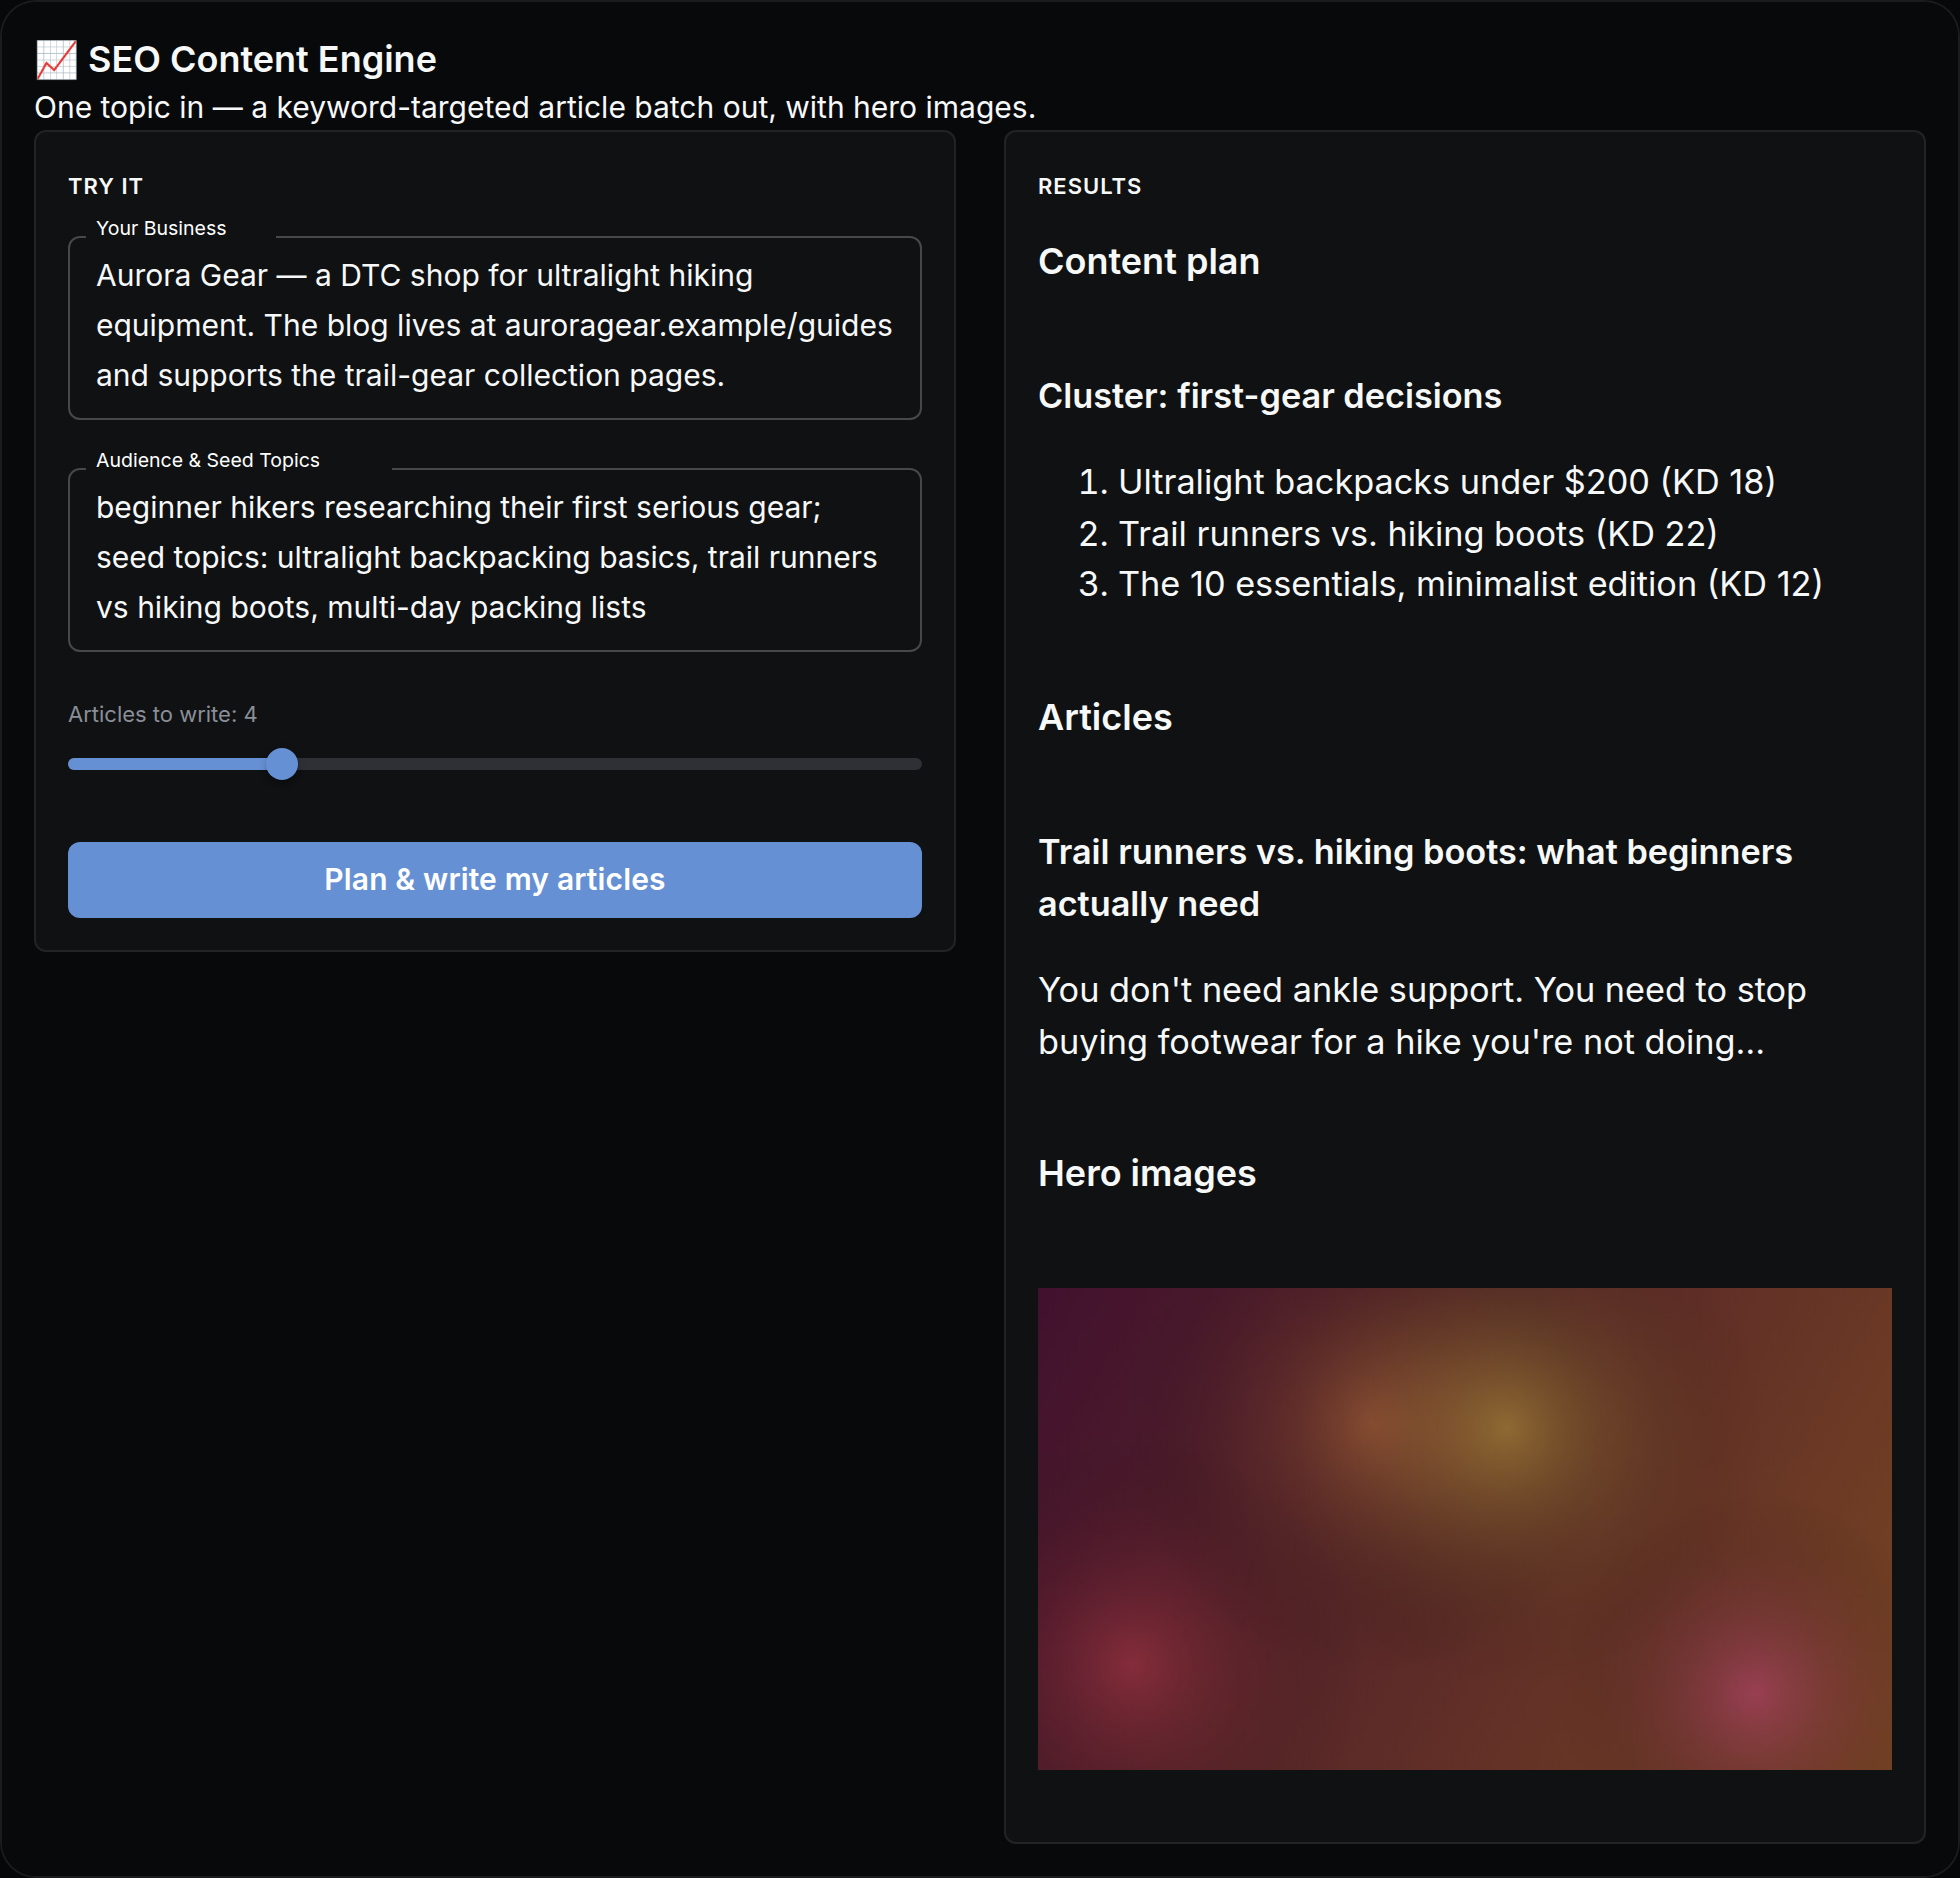Viewport: 1960px width, 1878px height.
Task: Click the 'what beginners actually need' article title
Action: pos(1415,878)
